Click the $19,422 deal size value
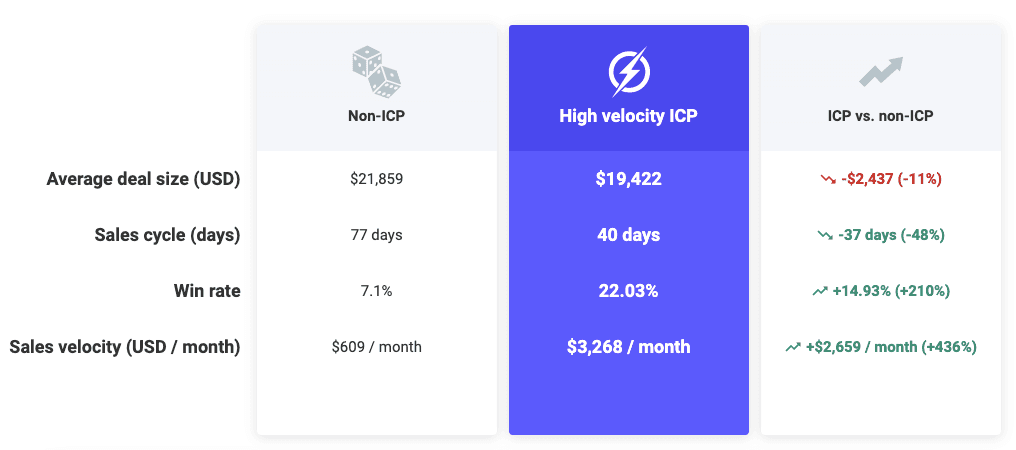This screenshot has width=1016, height=450. (628, 179)
